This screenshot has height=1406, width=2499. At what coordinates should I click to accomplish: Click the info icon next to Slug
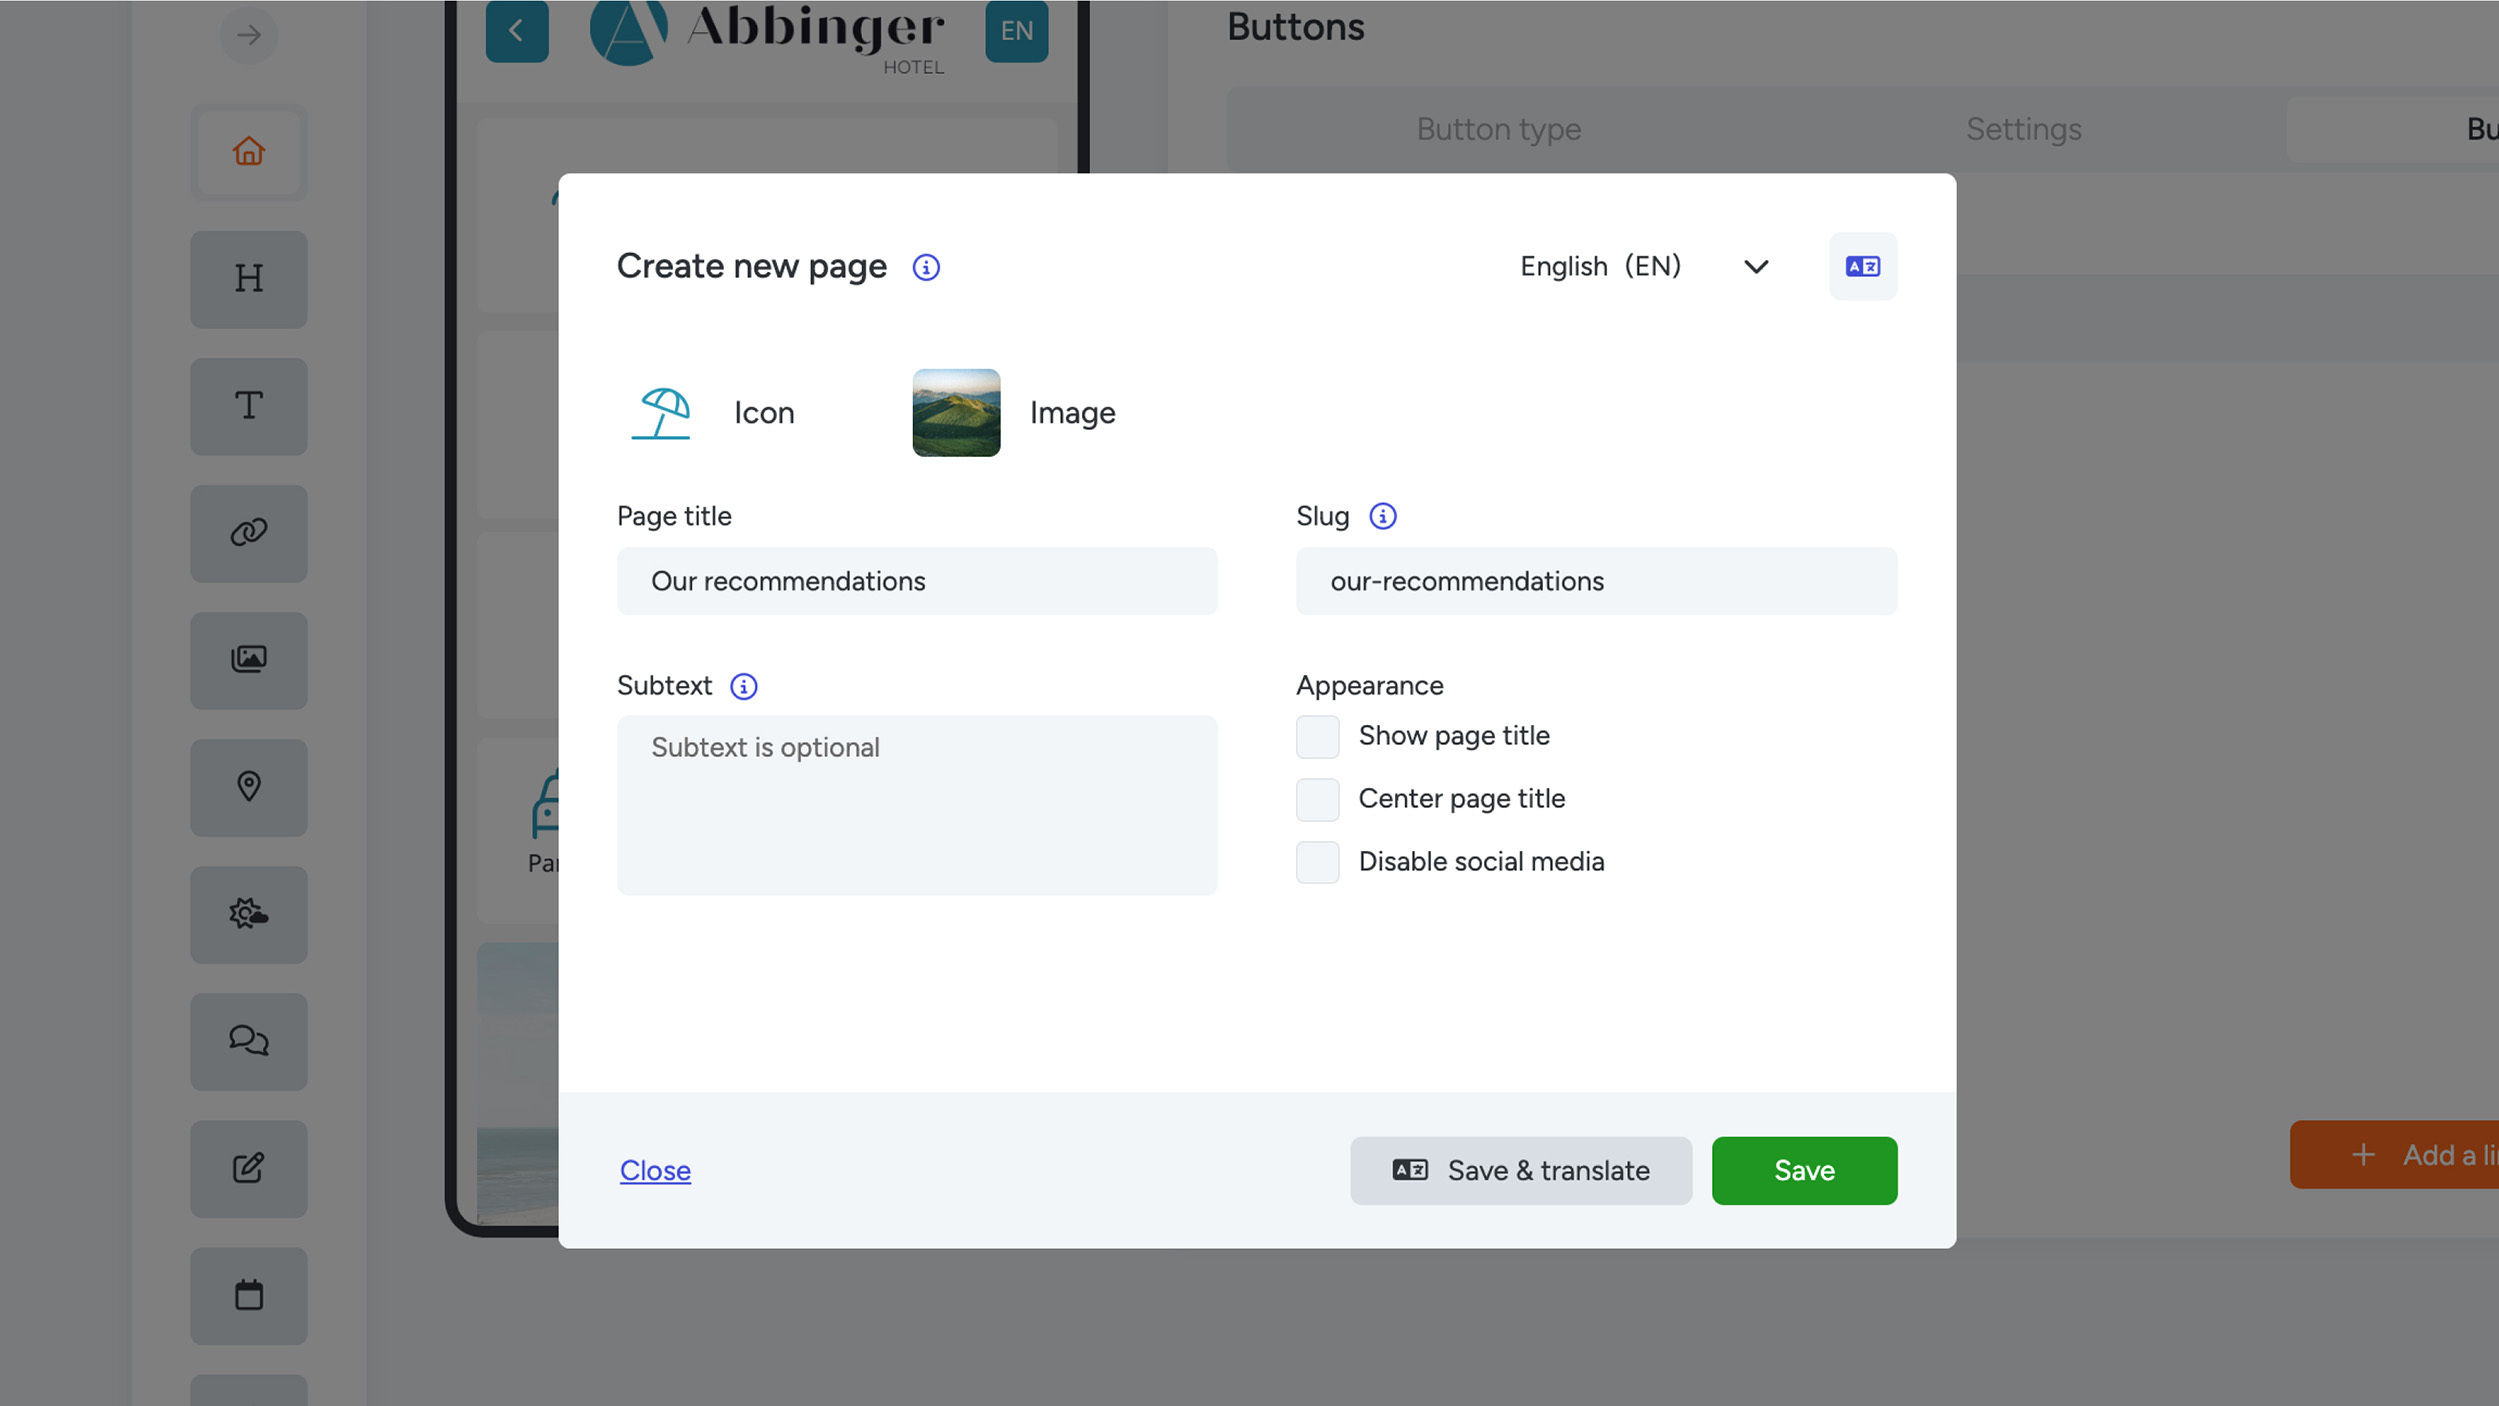click(x=1382, y=516)
